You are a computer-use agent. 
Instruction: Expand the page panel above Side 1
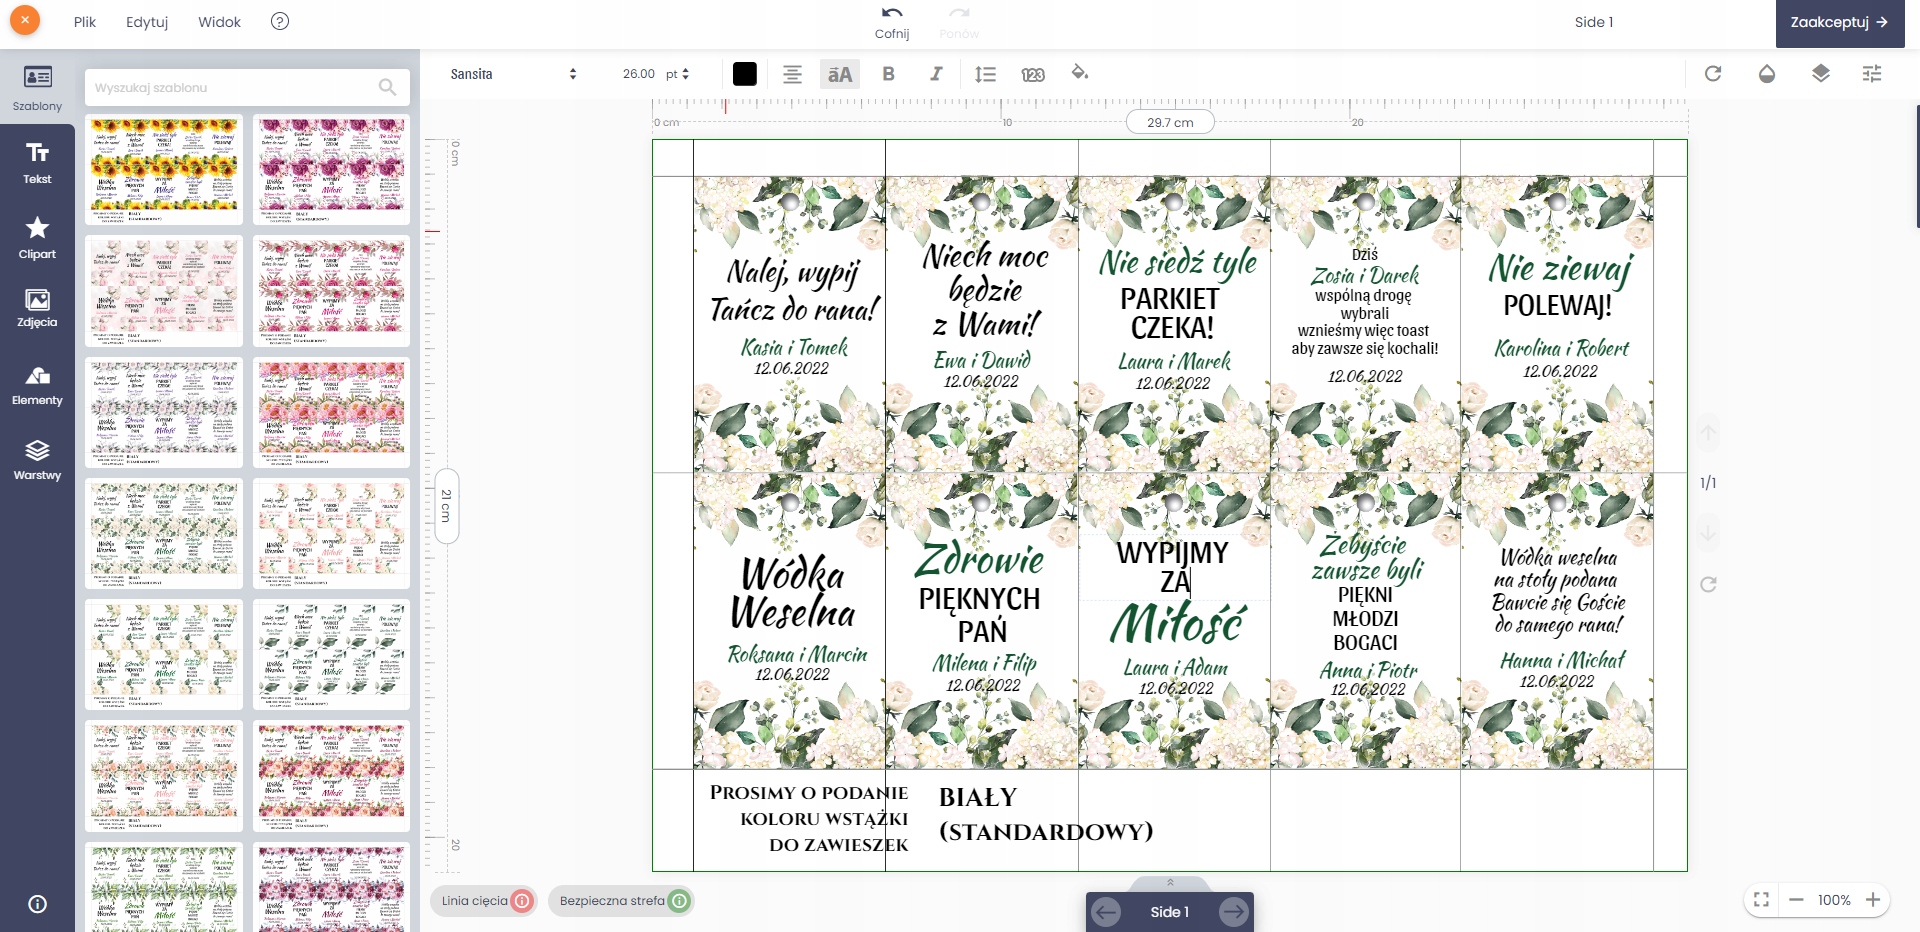coord(1169,882)
